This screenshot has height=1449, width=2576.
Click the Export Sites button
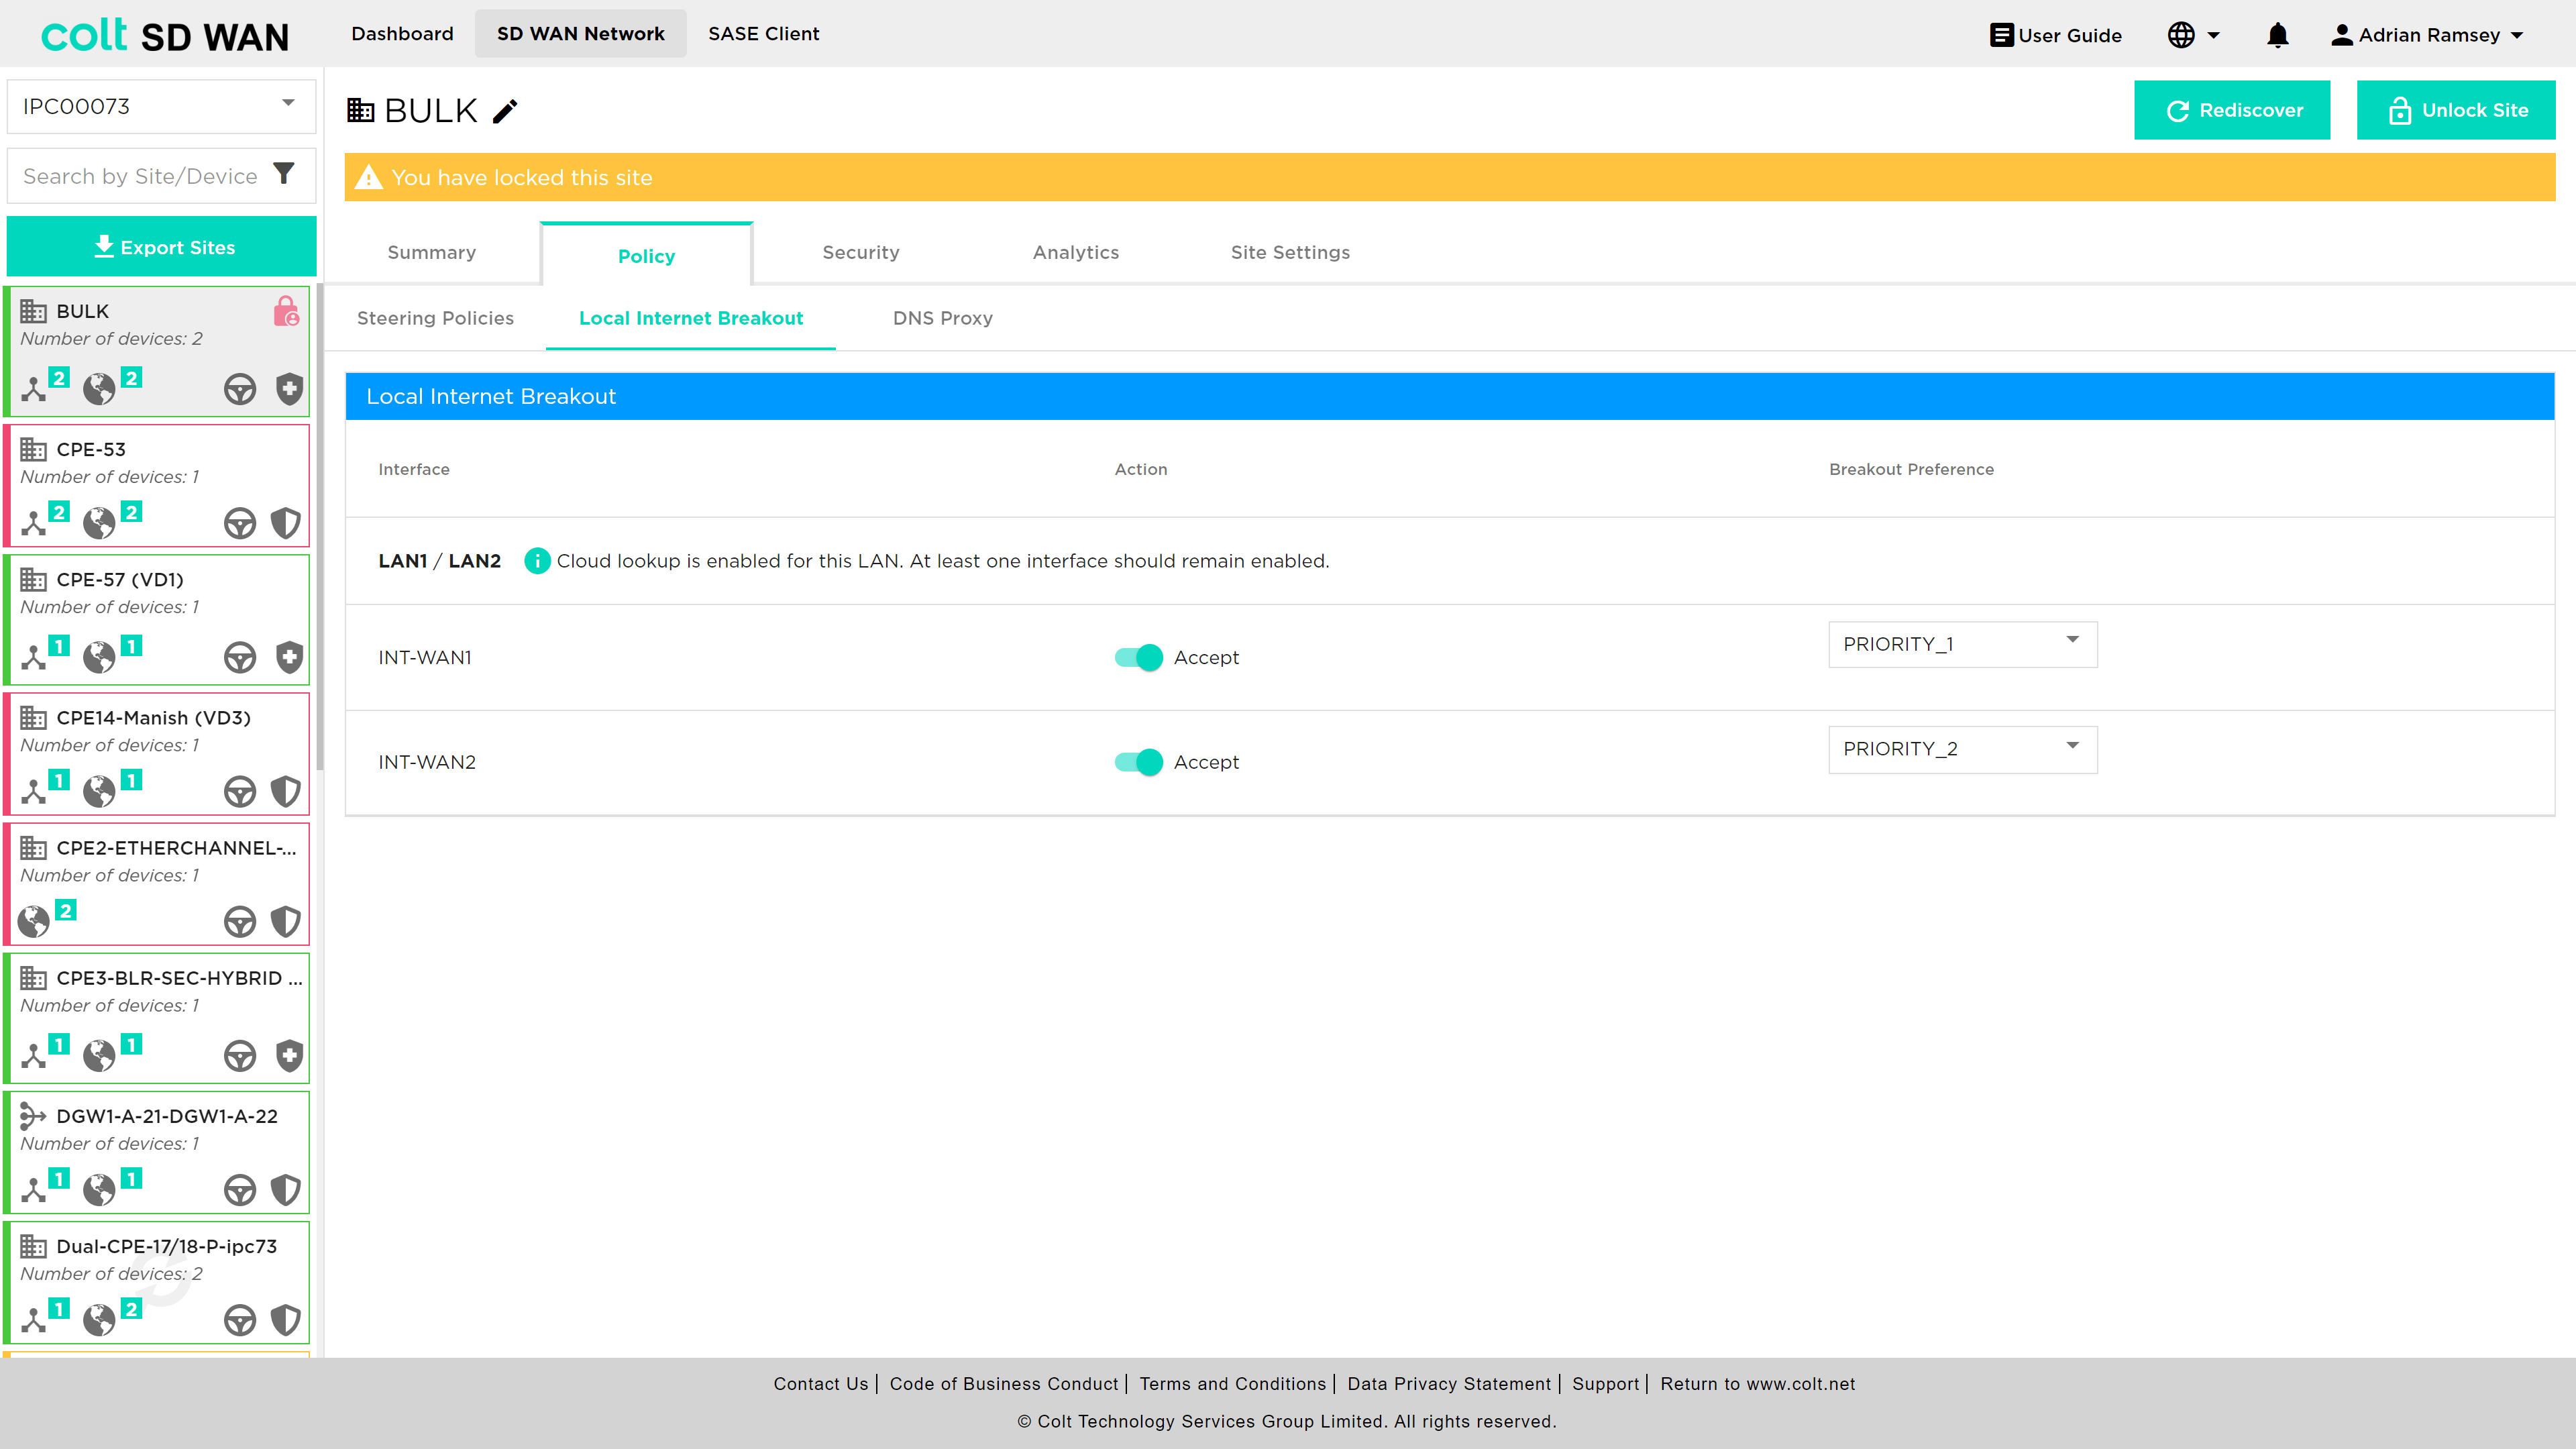click(161, 246)
